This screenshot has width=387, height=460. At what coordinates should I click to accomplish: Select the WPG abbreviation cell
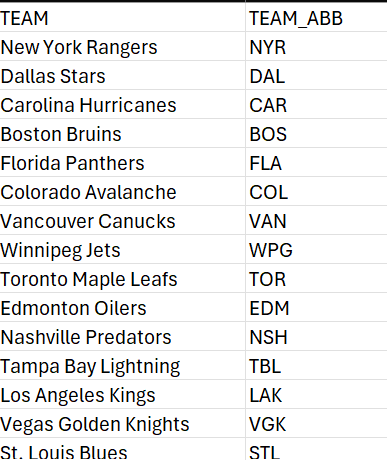(316, 250)
